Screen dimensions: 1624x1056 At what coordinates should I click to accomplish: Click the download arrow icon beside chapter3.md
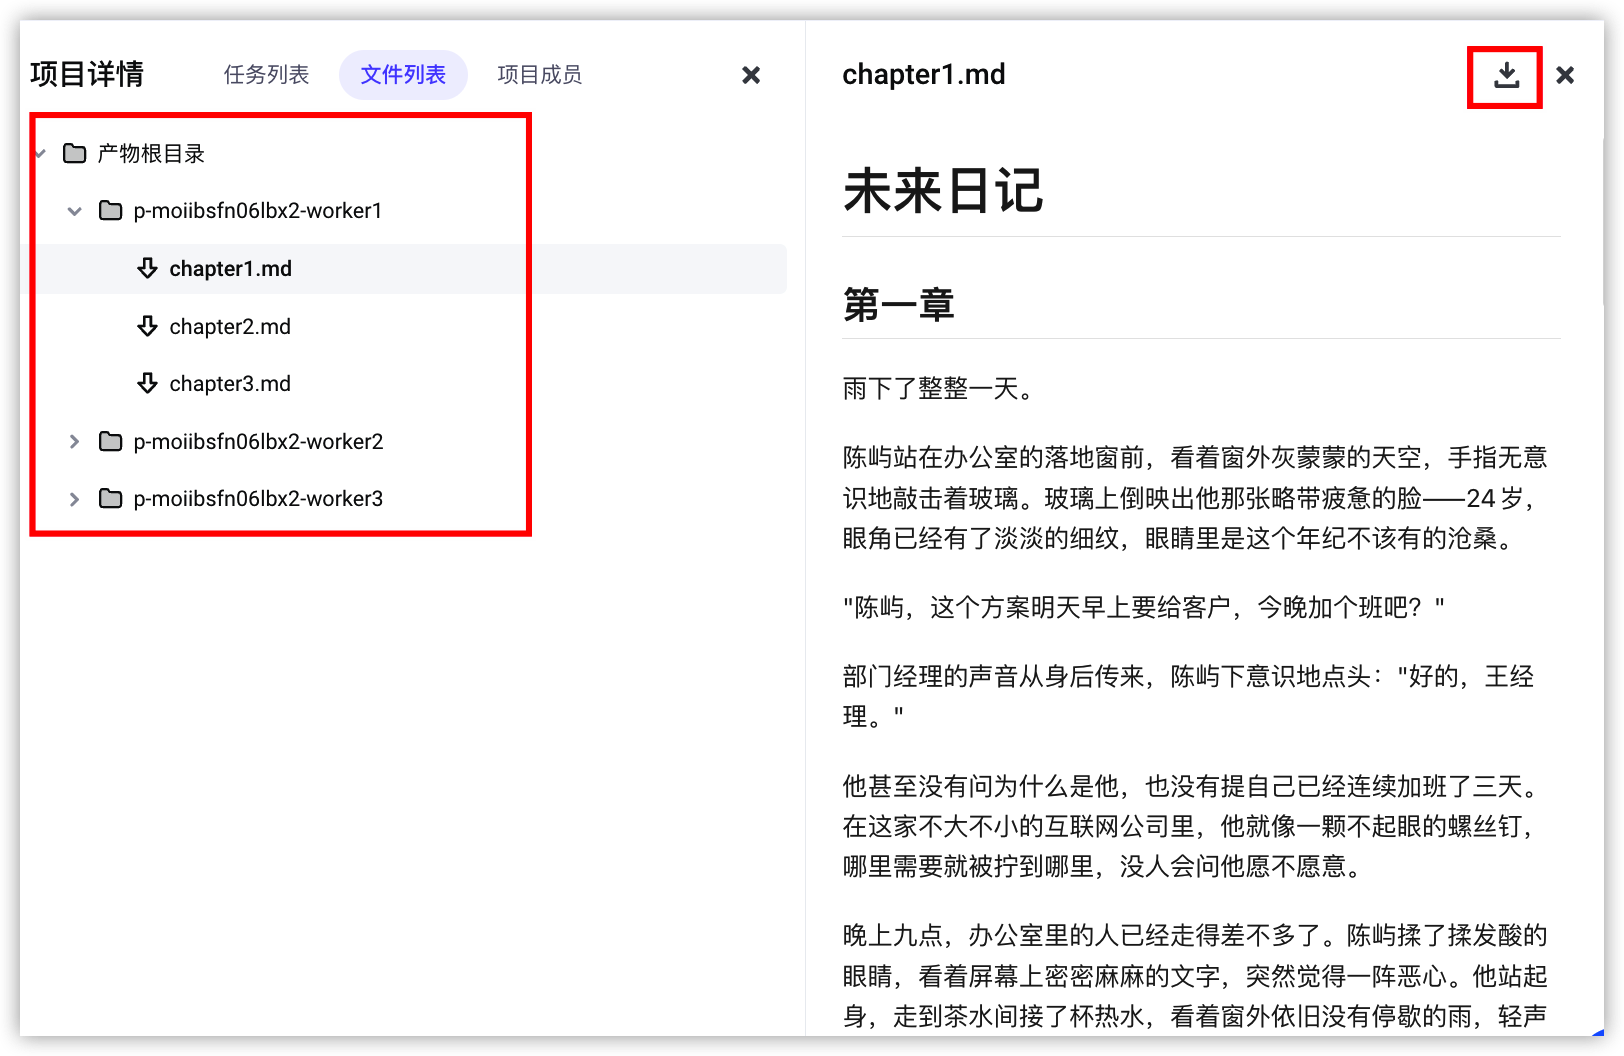(x=147, y=383)
